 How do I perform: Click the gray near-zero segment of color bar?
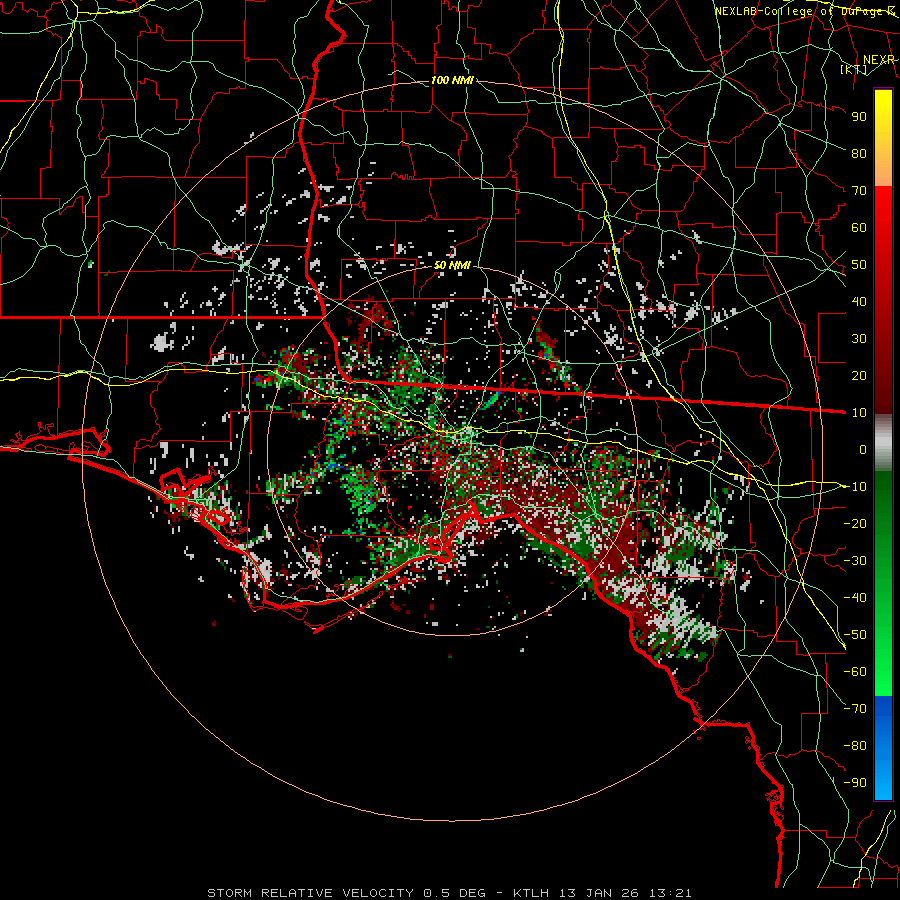(x=883, y=443)
